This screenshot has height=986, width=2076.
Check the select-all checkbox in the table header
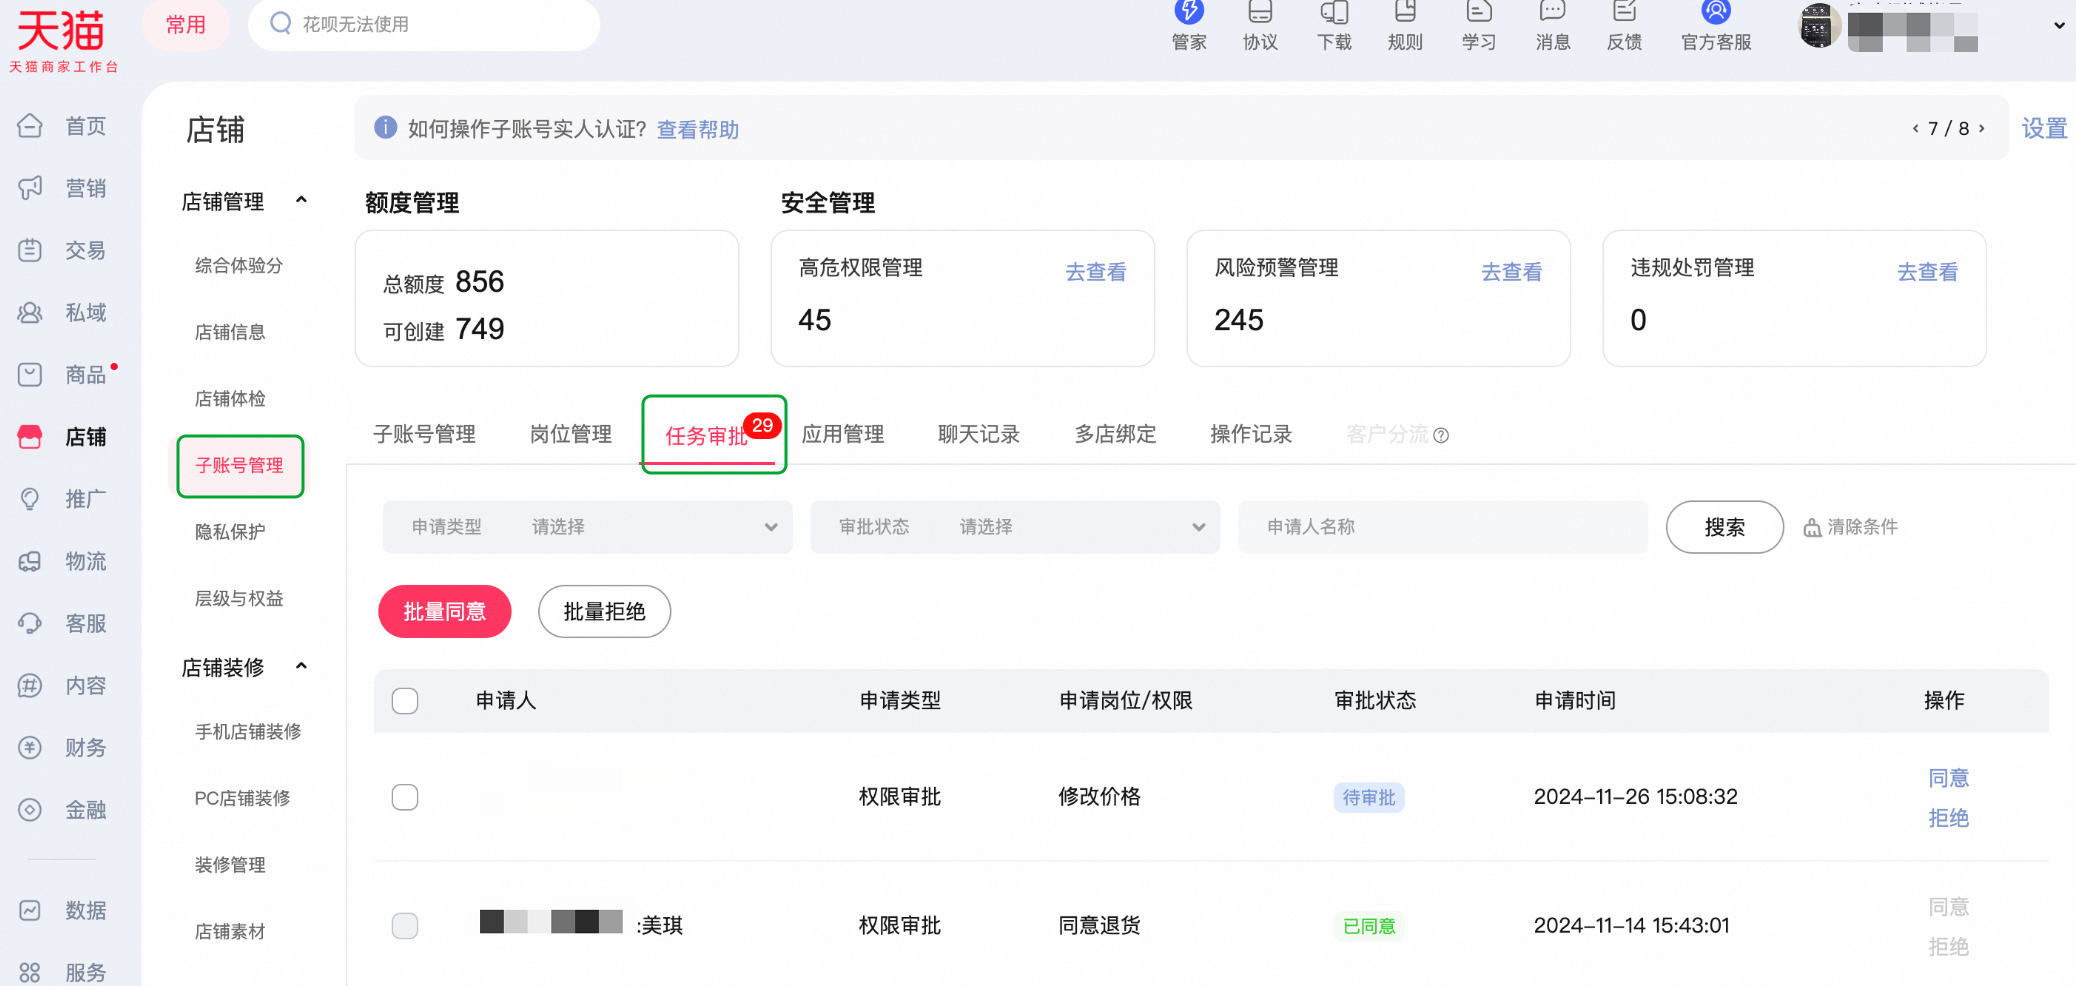[x=405, y=701]
